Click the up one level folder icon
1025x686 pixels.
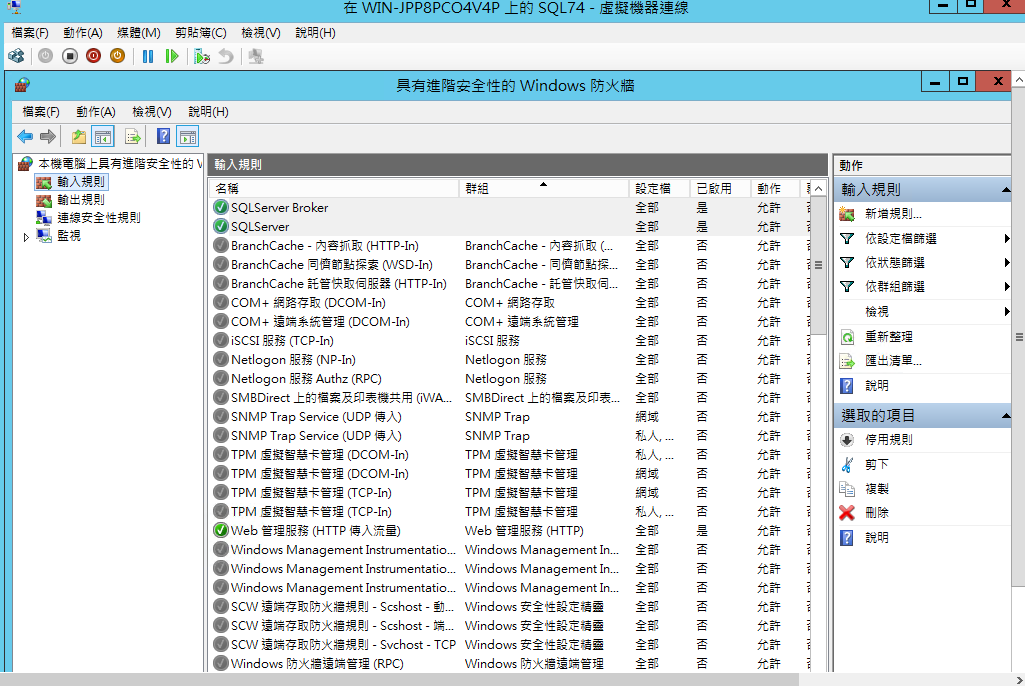point(78,137)
